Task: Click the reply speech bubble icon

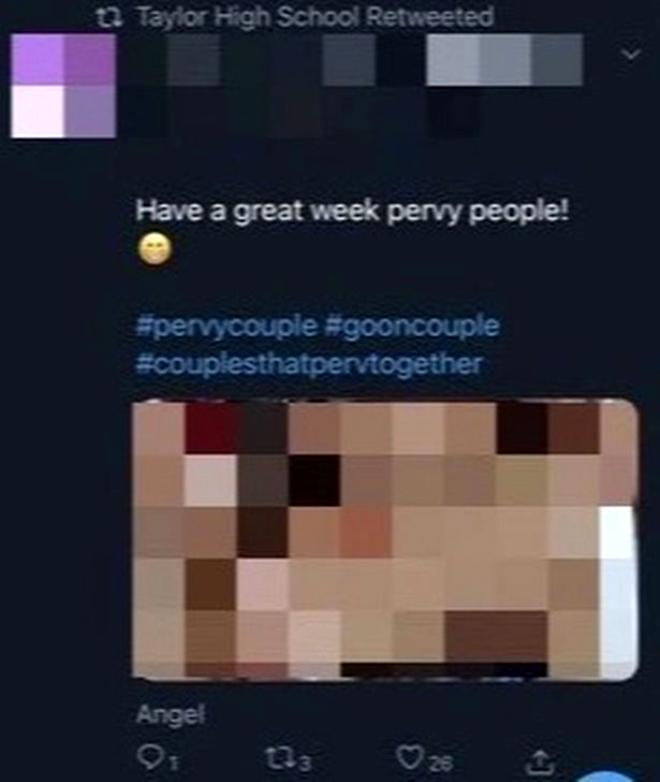Action: point(148,757)
